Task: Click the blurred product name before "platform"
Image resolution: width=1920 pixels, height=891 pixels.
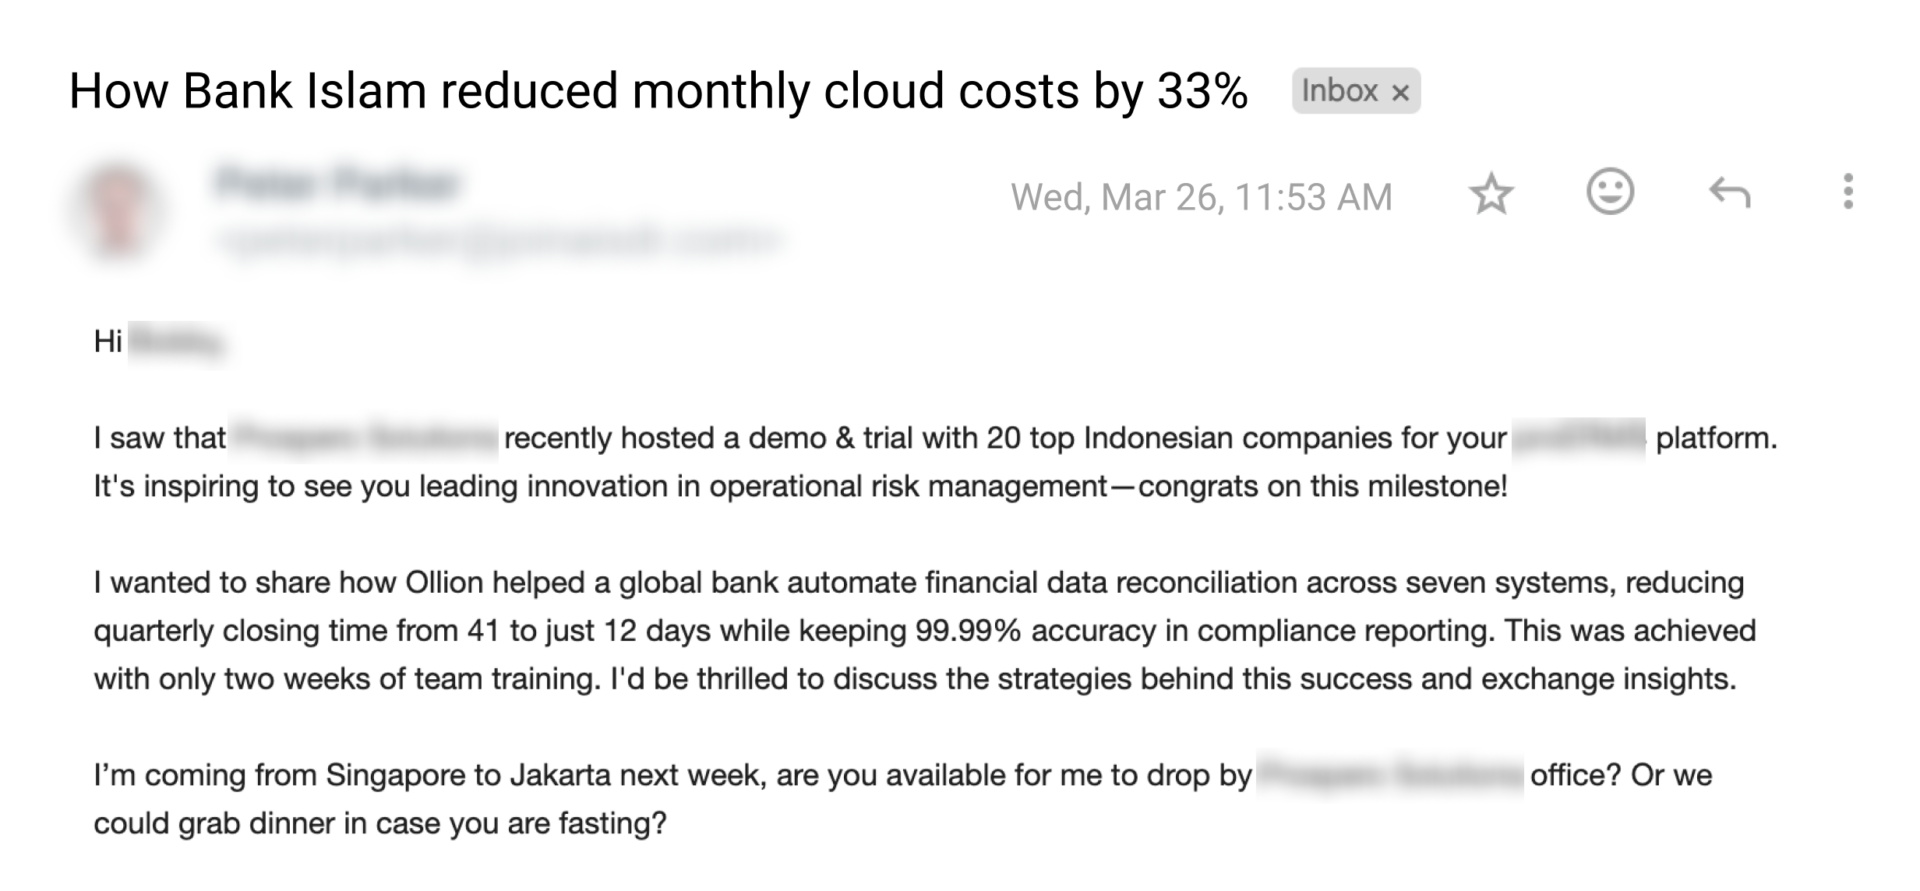Action: point(1579,438)
